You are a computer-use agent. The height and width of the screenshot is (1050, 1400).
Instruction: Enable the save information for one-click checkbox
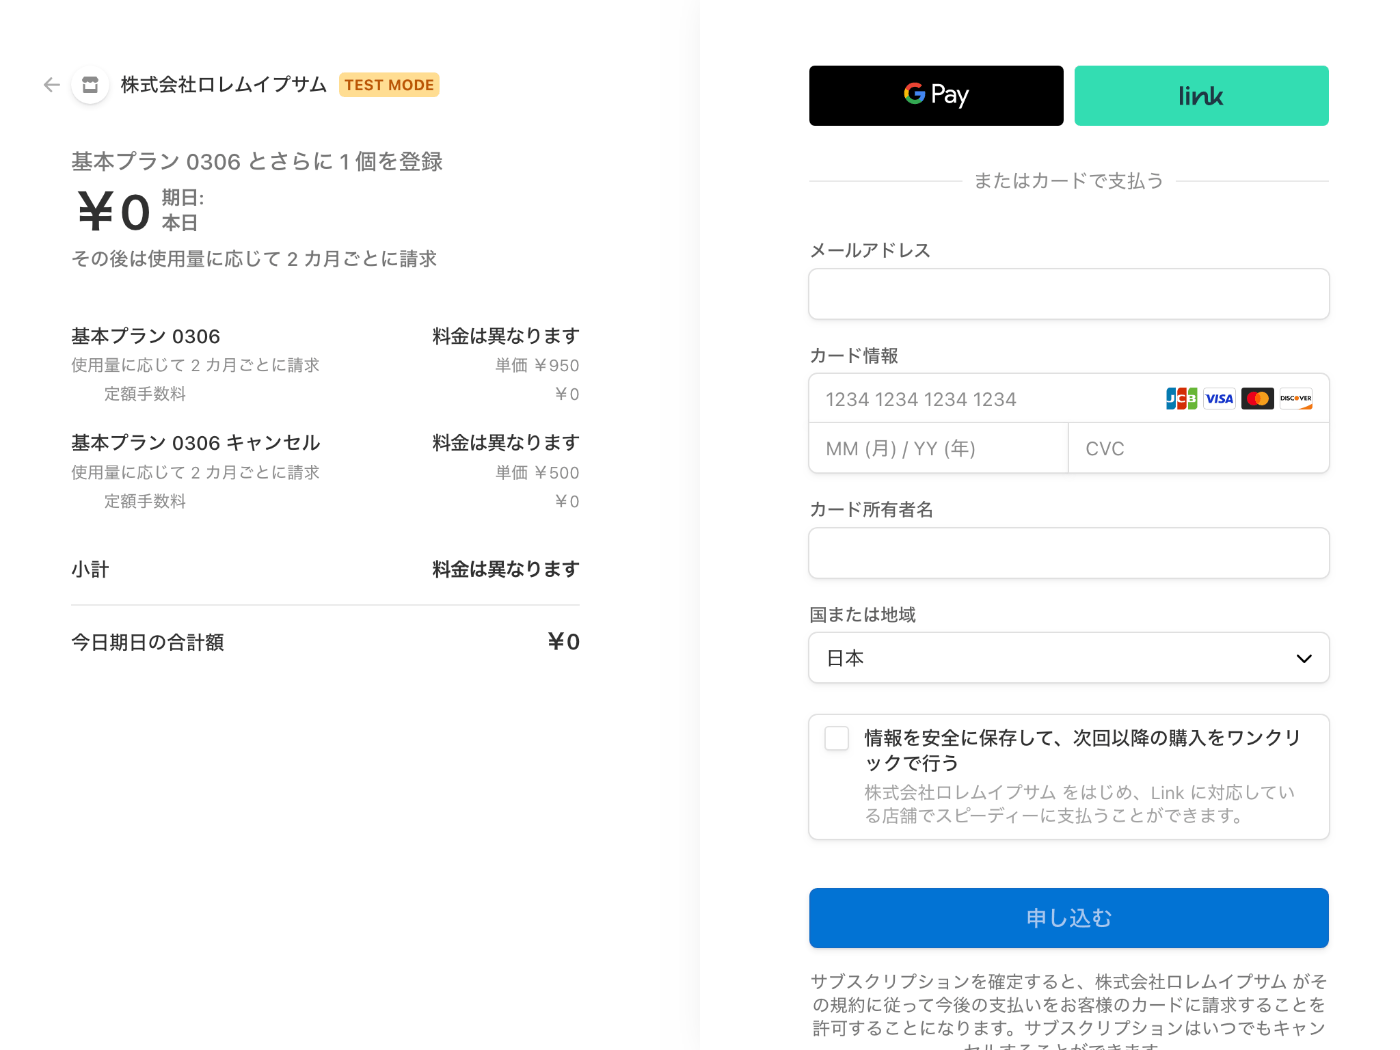point(837,738)
